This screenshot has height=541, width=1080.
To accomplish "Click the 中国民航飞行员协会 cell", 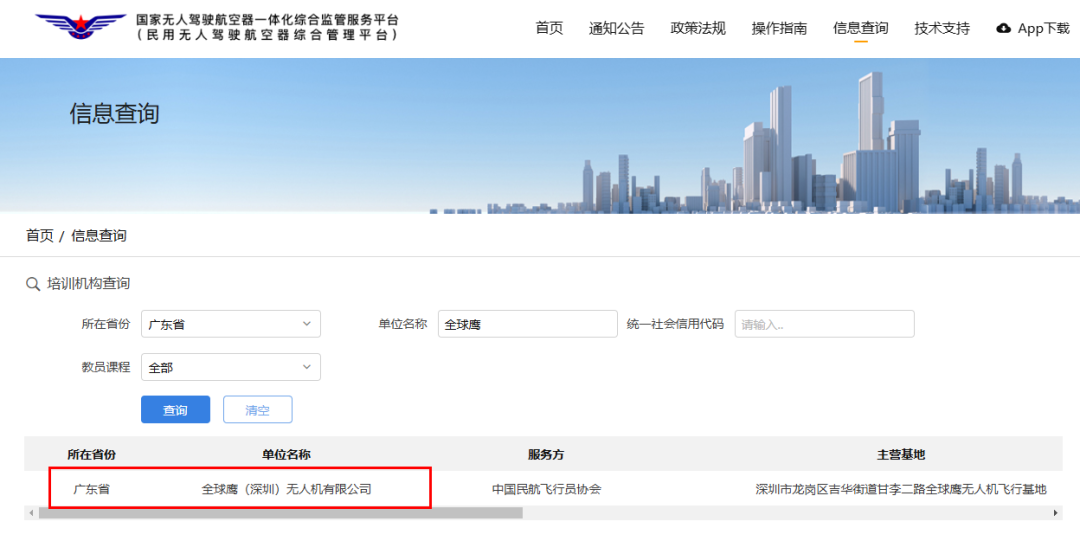I will click(x=546, y=489).
